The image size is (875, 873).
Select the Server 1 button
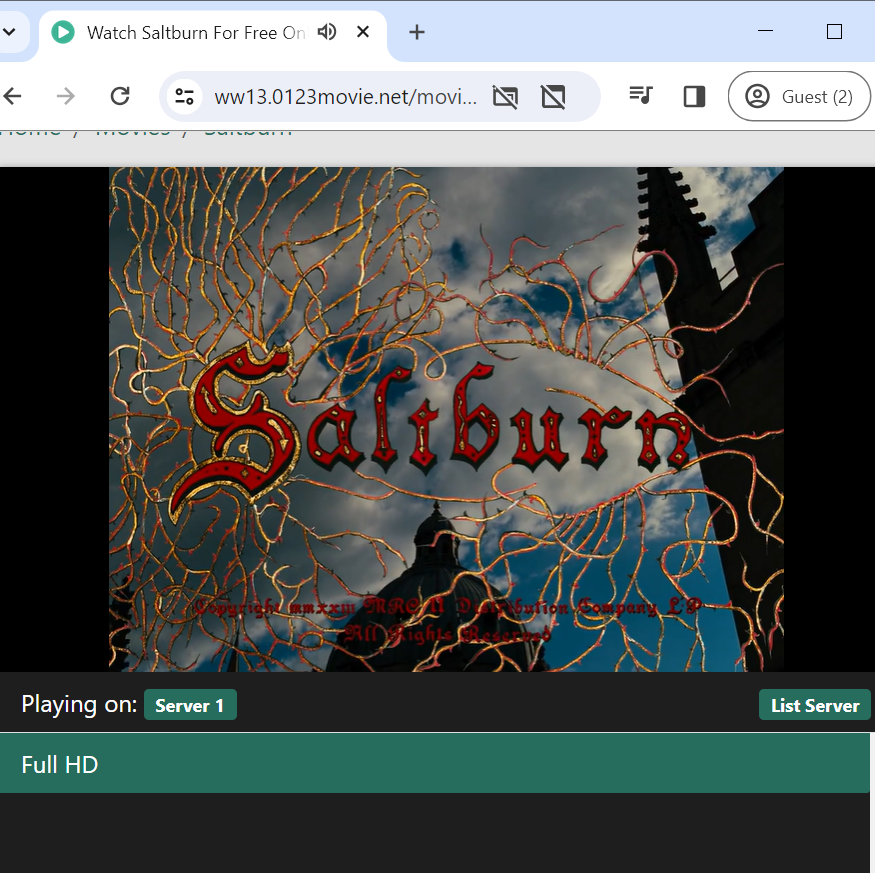click(190, 705)
